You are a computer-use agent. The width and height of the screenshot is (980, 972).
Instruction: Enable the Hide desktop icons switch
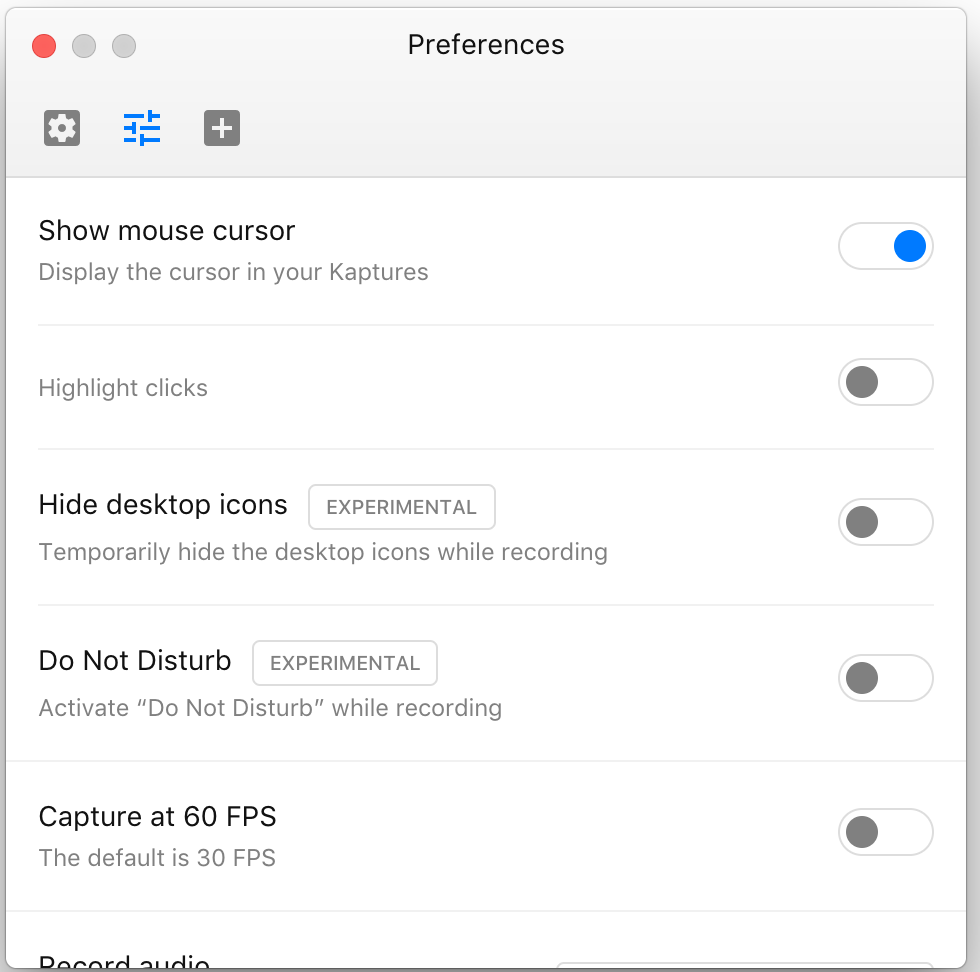[x=886, y=522]
